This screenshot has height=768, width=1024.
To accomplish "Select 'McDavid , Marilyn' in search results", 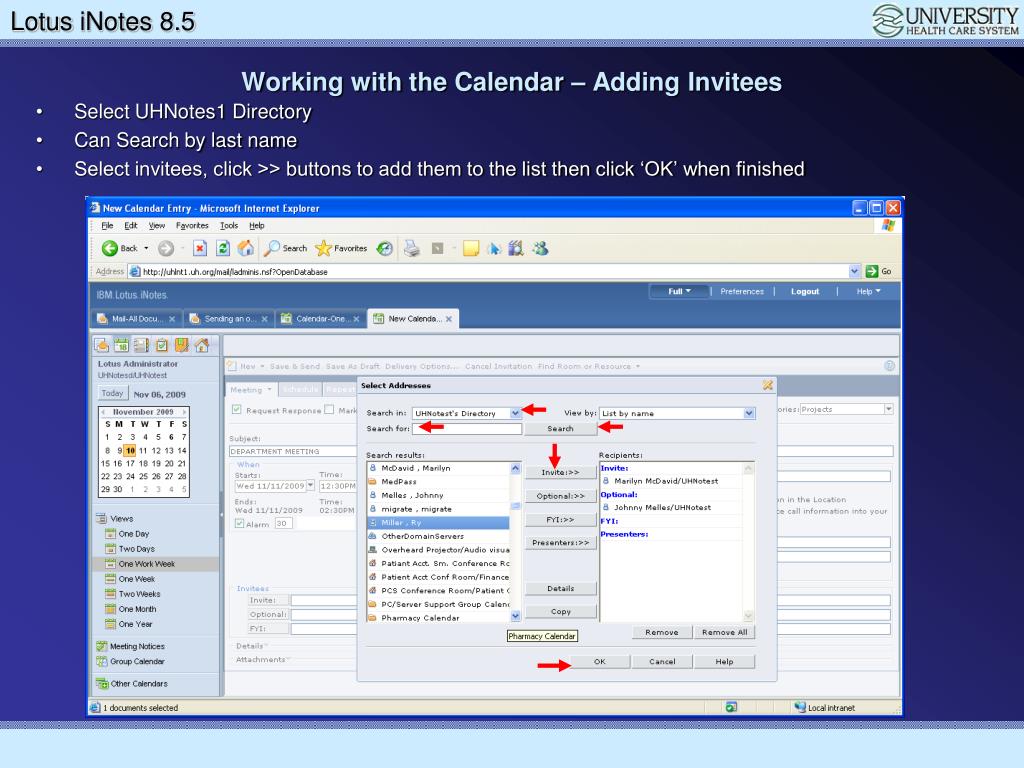I will pos(438,468).
